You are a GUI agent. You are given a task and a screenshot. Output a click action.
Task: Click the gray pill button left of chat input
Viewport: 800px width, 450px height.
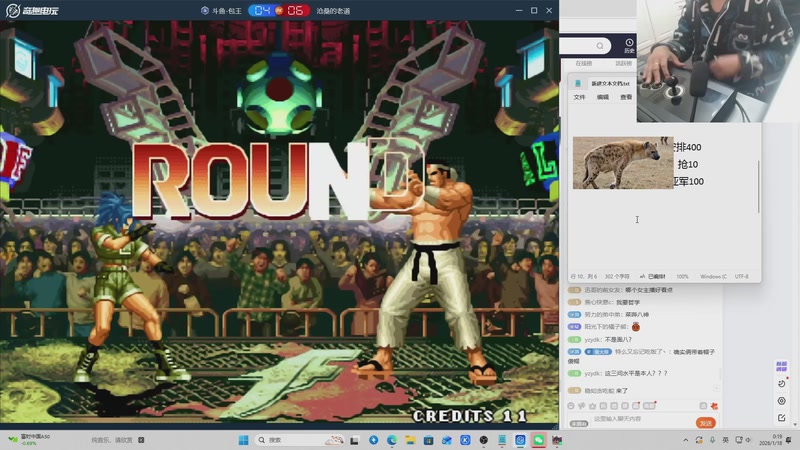579,424
